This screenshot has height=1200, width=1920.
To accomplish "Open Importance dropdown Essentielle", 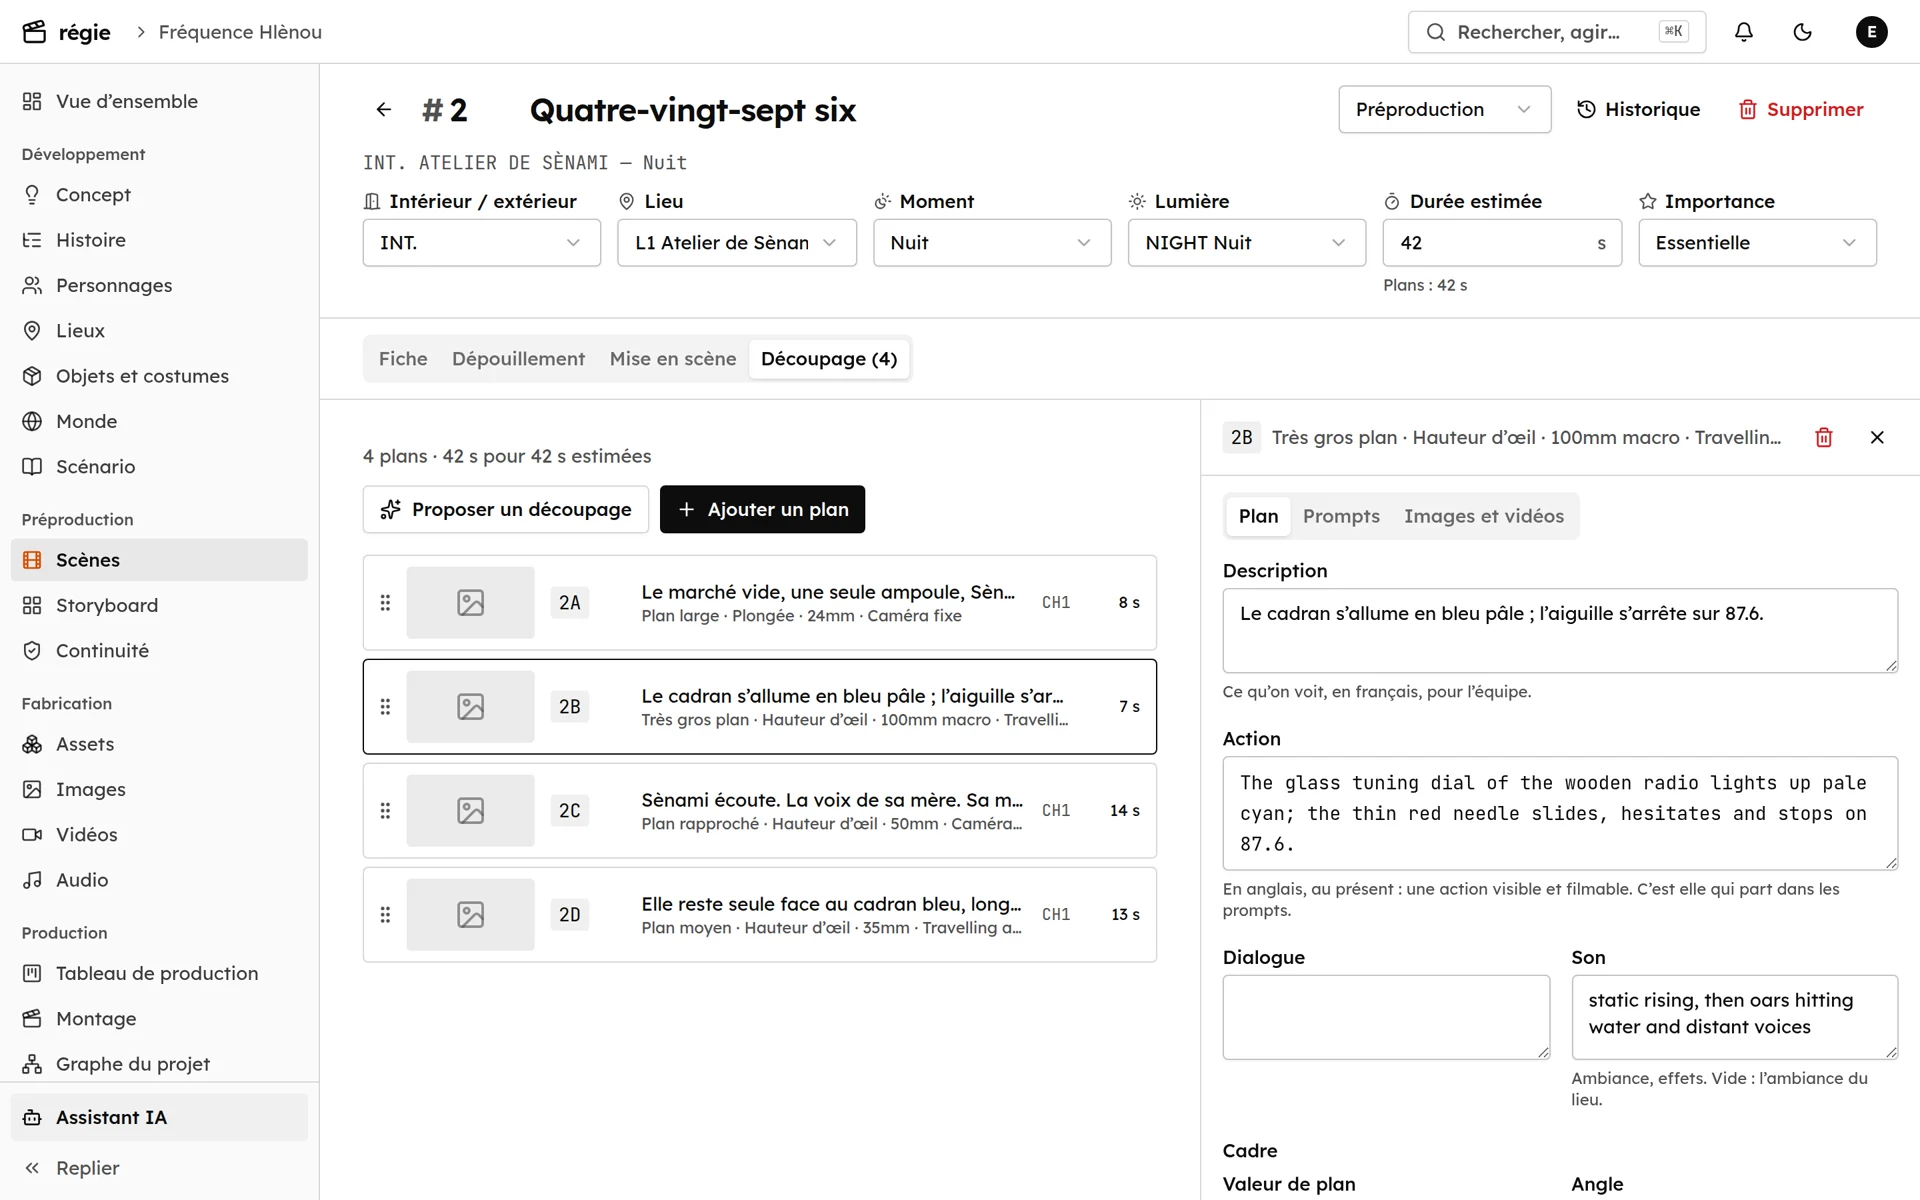I will pyautogui.click(x=1757, y=243).
